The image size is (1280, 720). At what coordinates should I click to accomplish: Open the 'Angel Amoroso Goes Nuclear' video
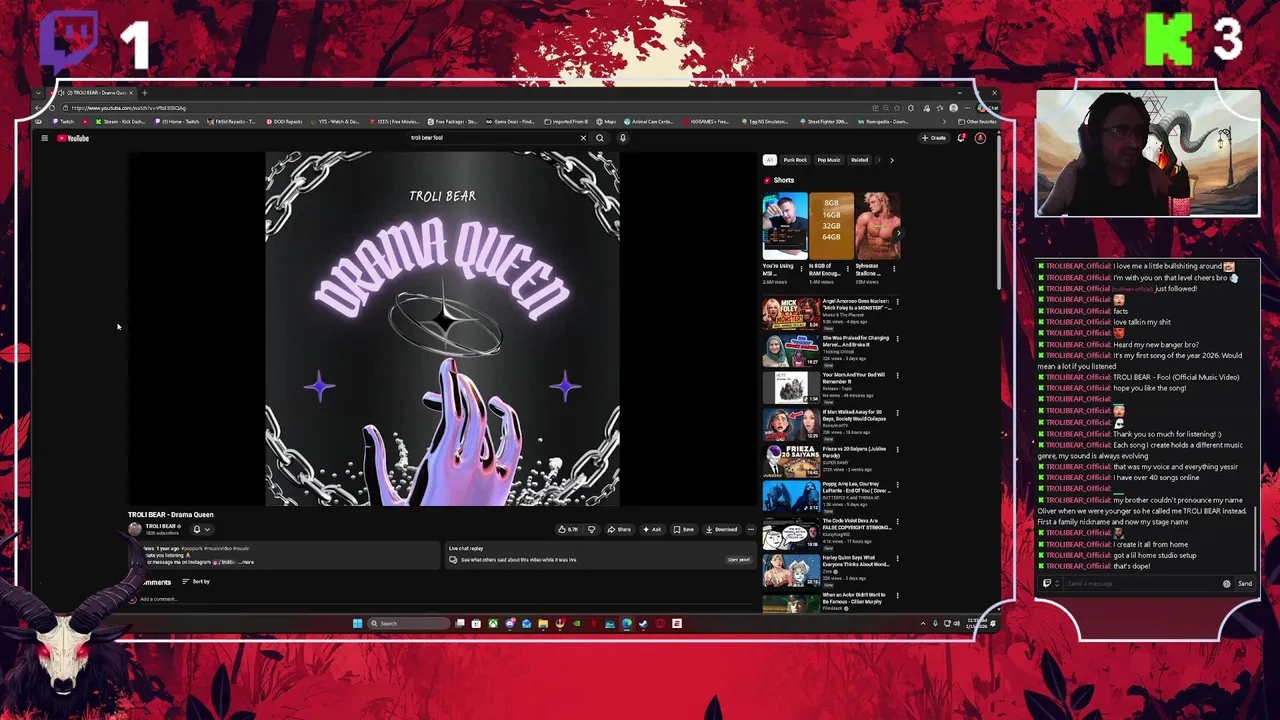point(791,313)
